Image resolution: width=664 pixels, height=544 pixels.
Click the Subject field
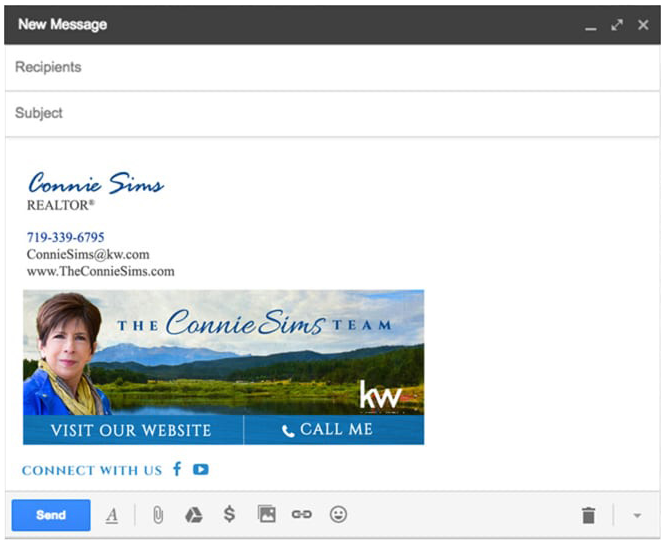tap(330, 113)
